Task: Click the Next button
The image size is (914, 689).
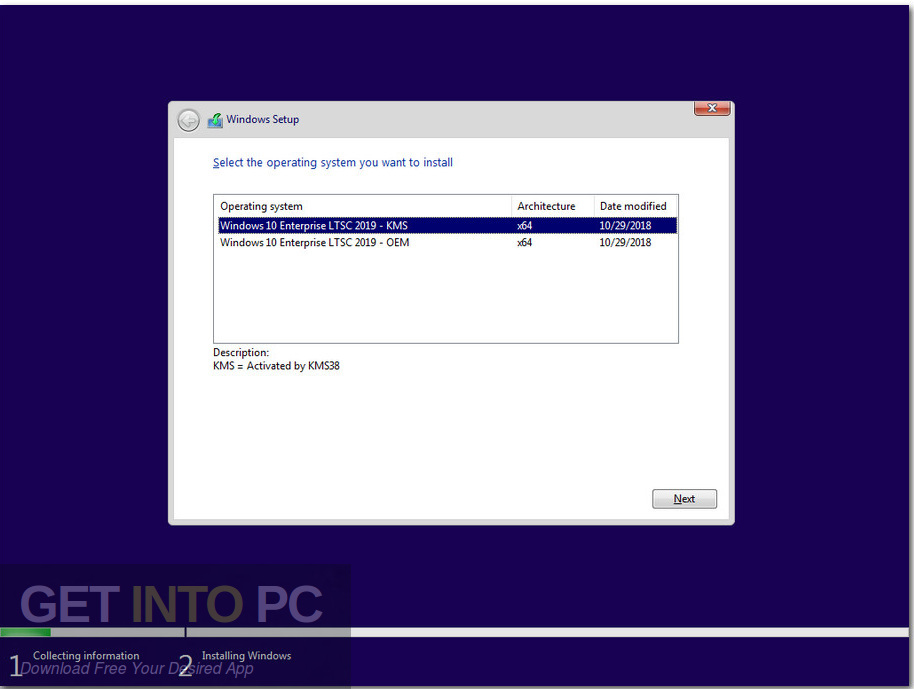Action: point(684,498)
